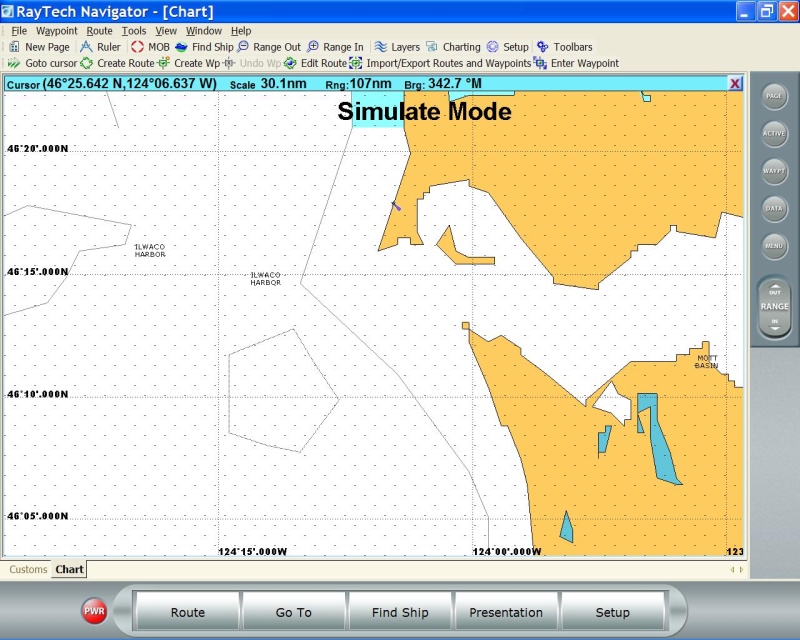Activate the MOB man overboard icon

click(137, 47)
